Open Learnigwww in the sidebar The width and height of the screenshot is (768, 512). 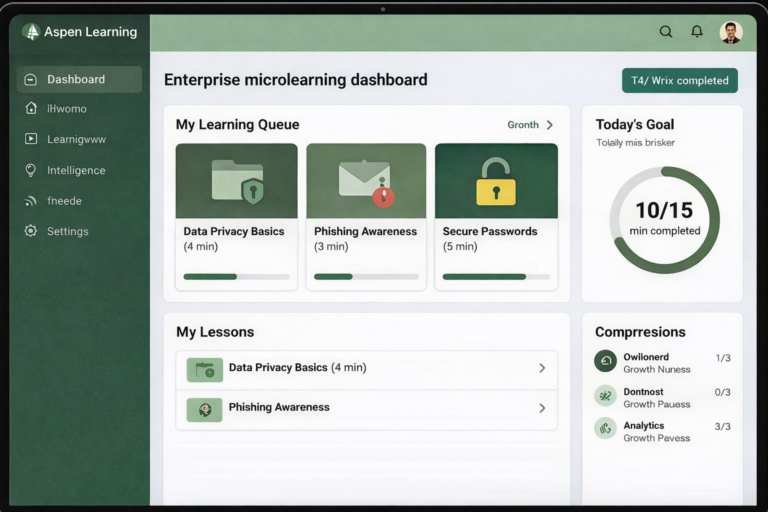point(76,139)
